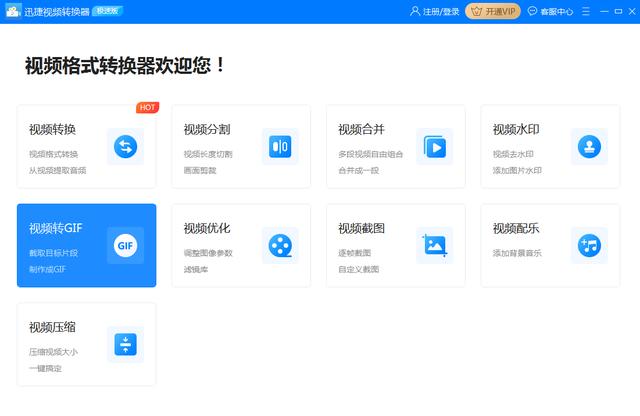640x416 pixels.
Task: Open 客服中心 customer service center
Action: point(550,12)
